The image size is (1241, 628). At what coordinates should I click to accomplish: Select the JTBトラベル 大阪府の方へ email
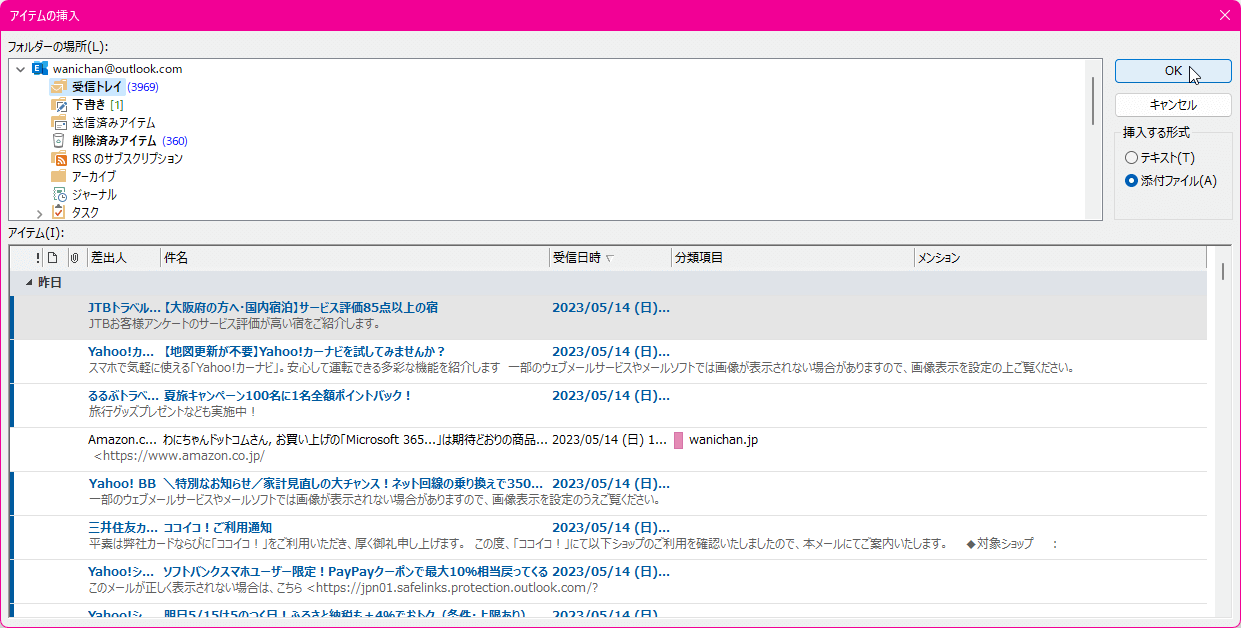pos(608,317)
